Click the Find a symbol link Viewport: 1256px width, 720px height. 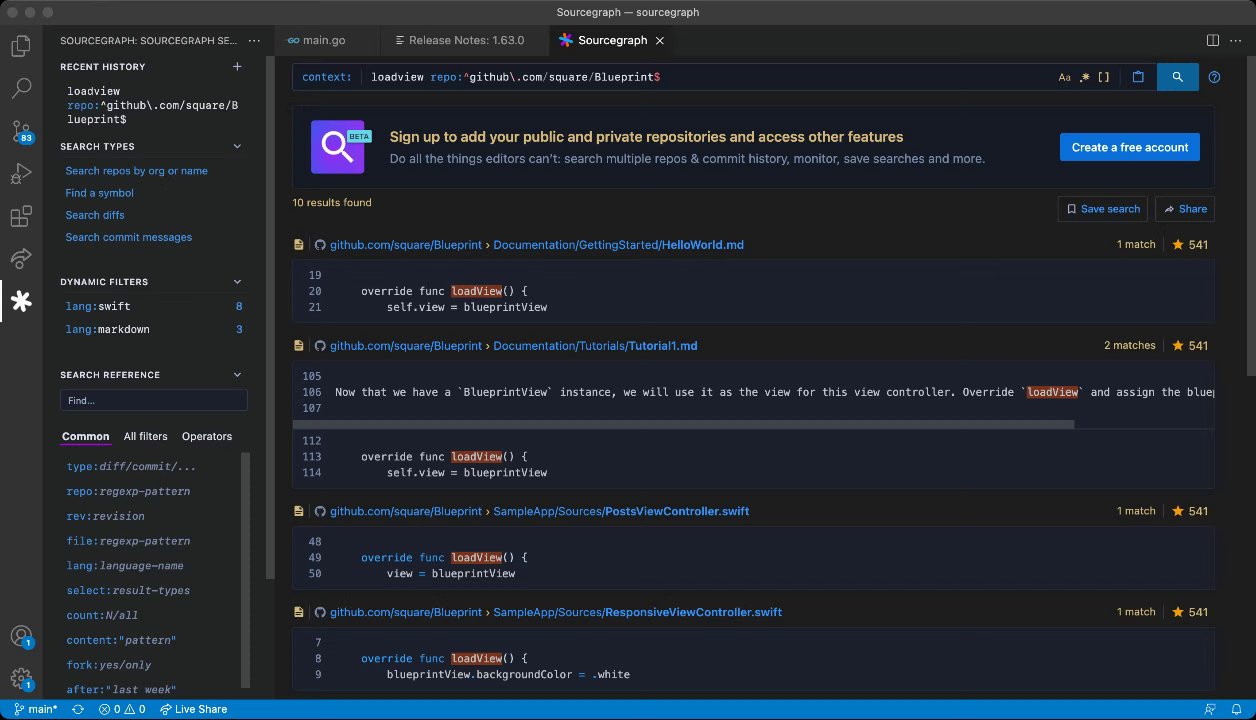pyautogui.click(x=99, y=193)
